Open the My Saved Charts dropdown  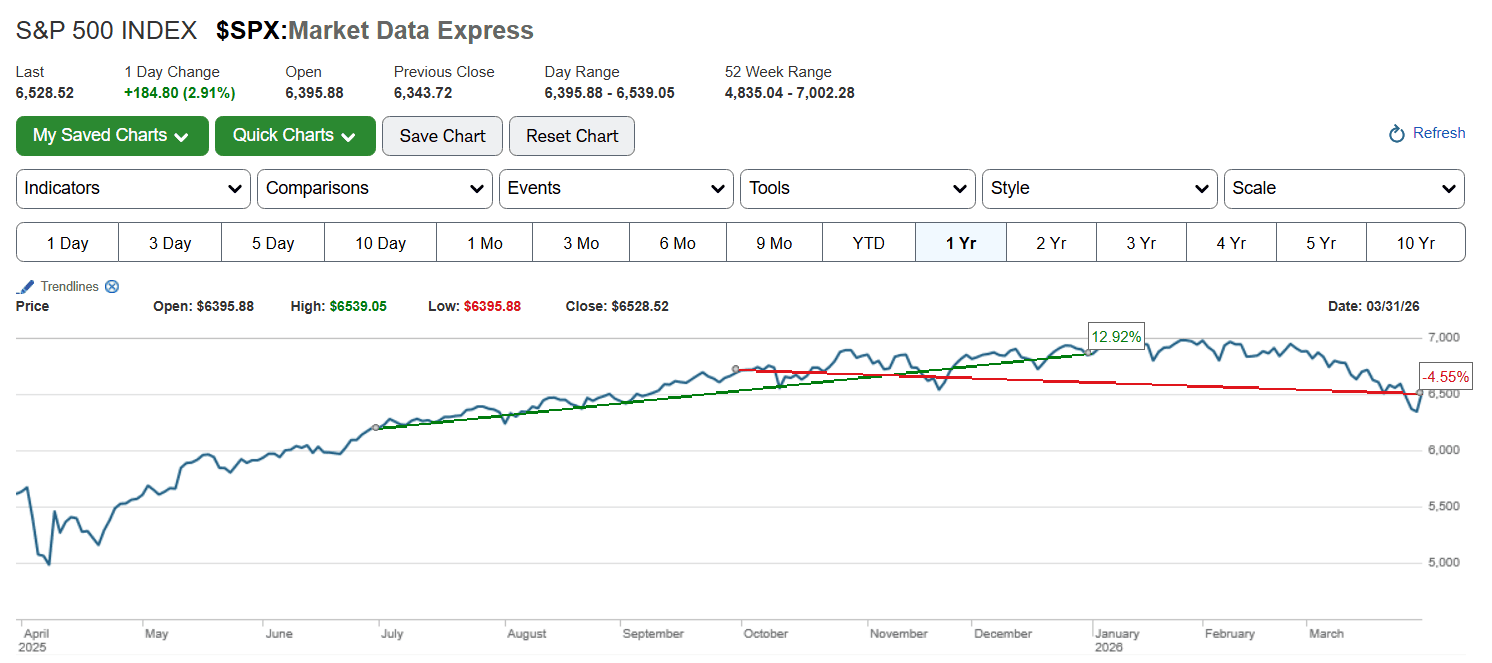pos(112,136)
